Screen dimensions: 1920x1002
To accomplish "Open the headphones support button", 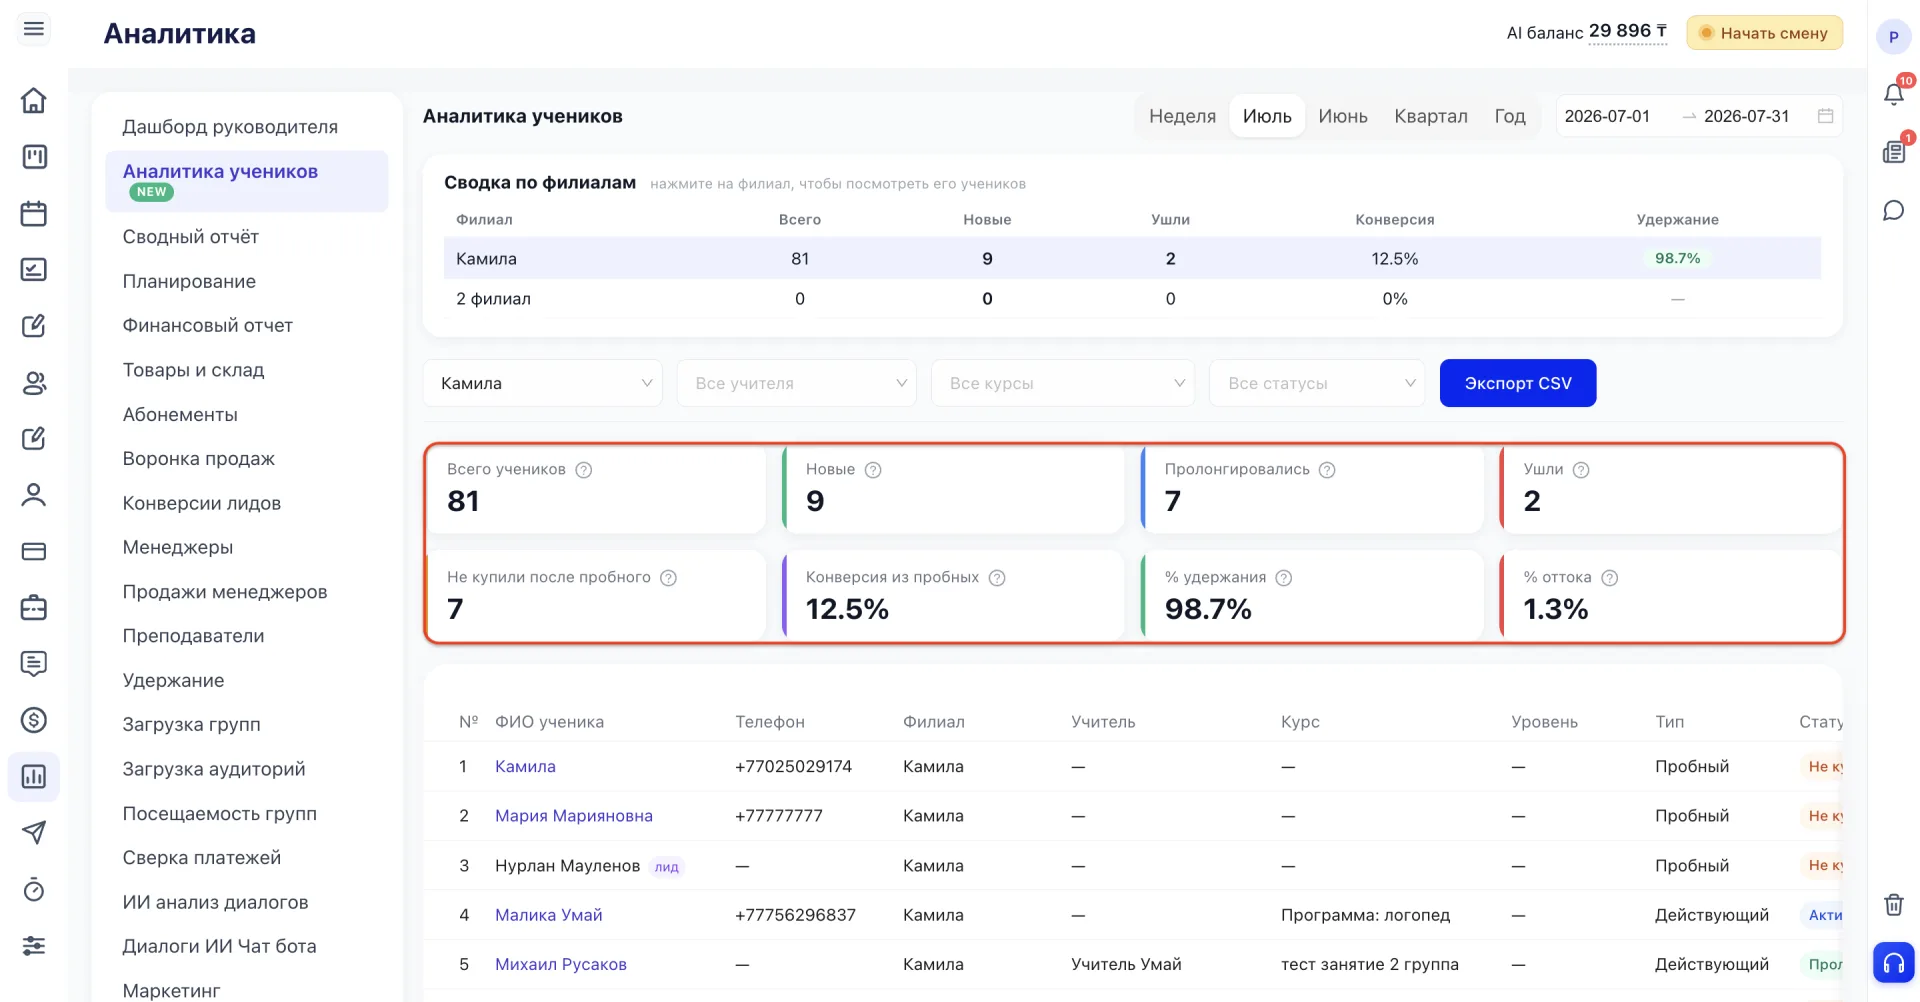I will point(1894,963).
